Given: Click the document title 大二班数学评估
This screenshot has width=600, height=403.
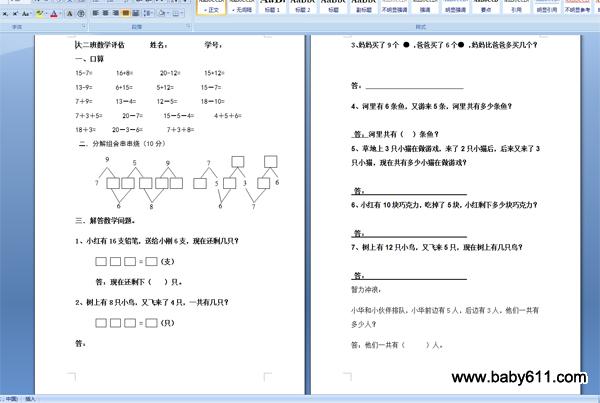Looking at the screenshot, I should pyautogui.click(x=100, y=45).
